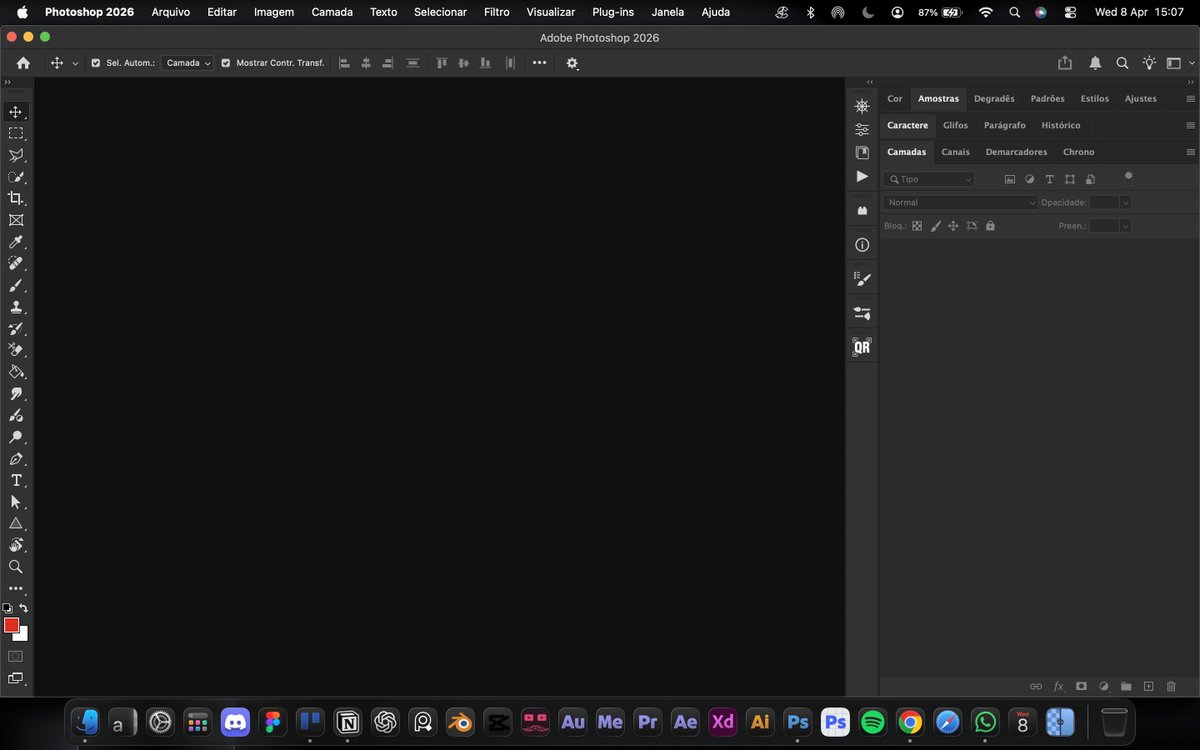The image size is (1200, 750).
Task: Open the Amostras panel group menu
Action: 1190,99
